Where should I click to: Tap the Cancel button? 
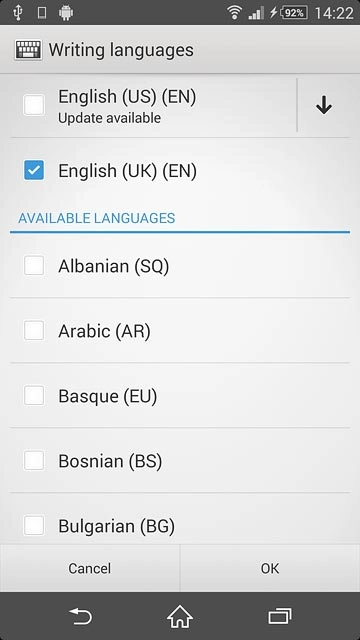(x=89, y=568)
